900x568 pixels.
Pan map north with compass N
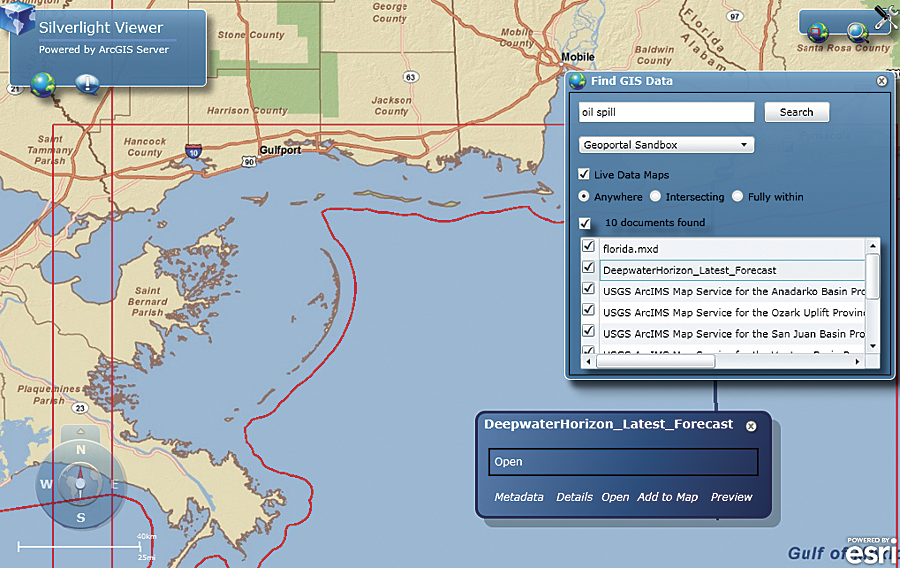click(x=80, y=450)
